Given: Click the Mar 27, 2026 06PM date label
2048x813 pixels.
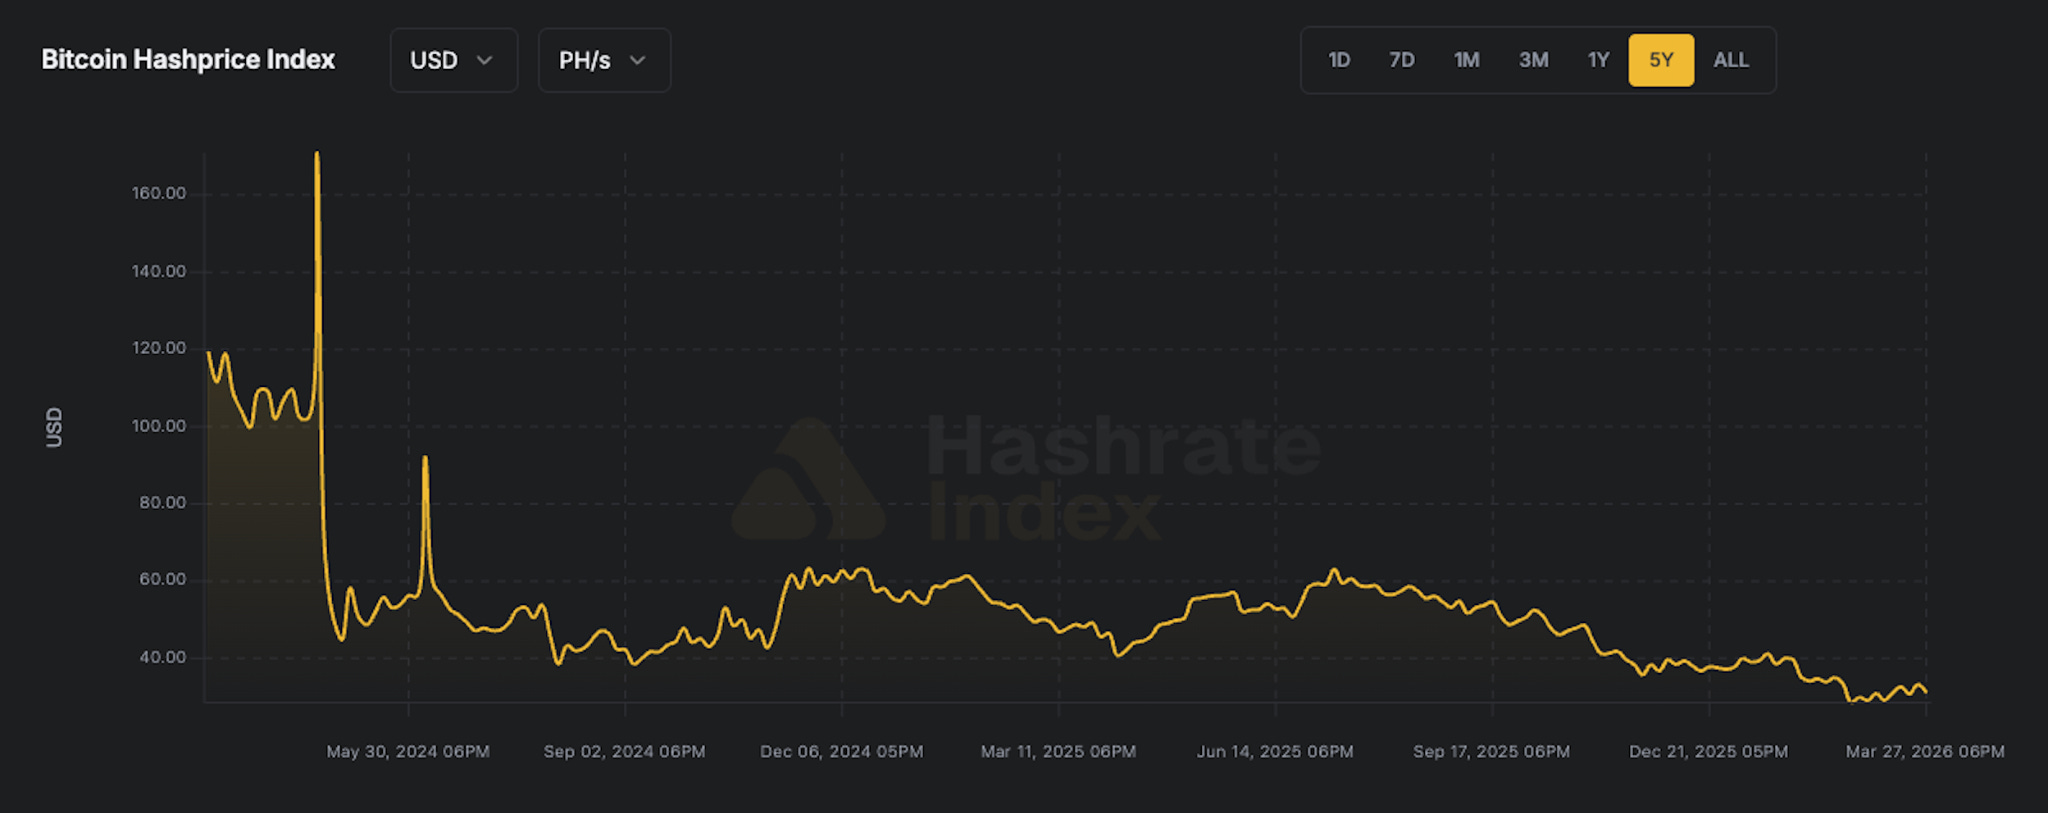Looking at the screenshot, I should (1926, 752).
